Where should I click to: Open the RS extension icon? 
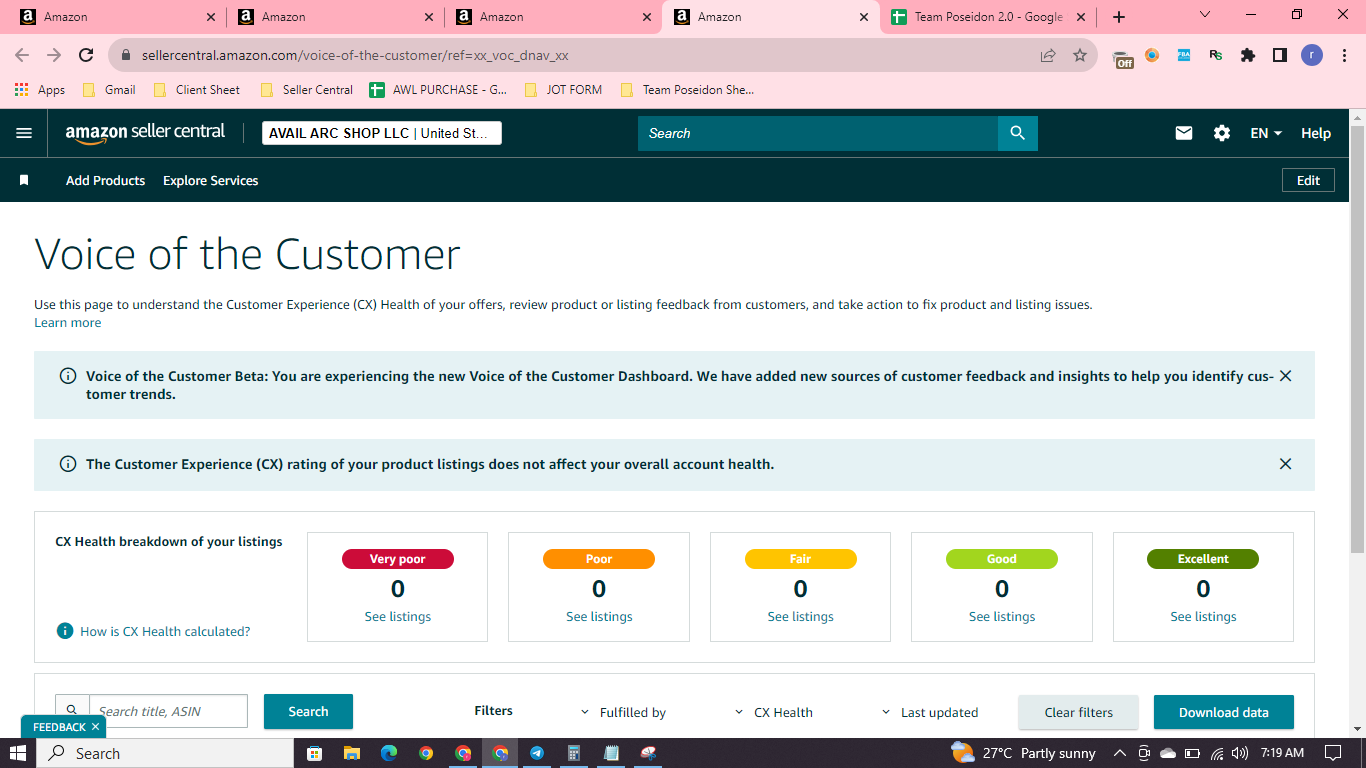tap(1216, 56)
